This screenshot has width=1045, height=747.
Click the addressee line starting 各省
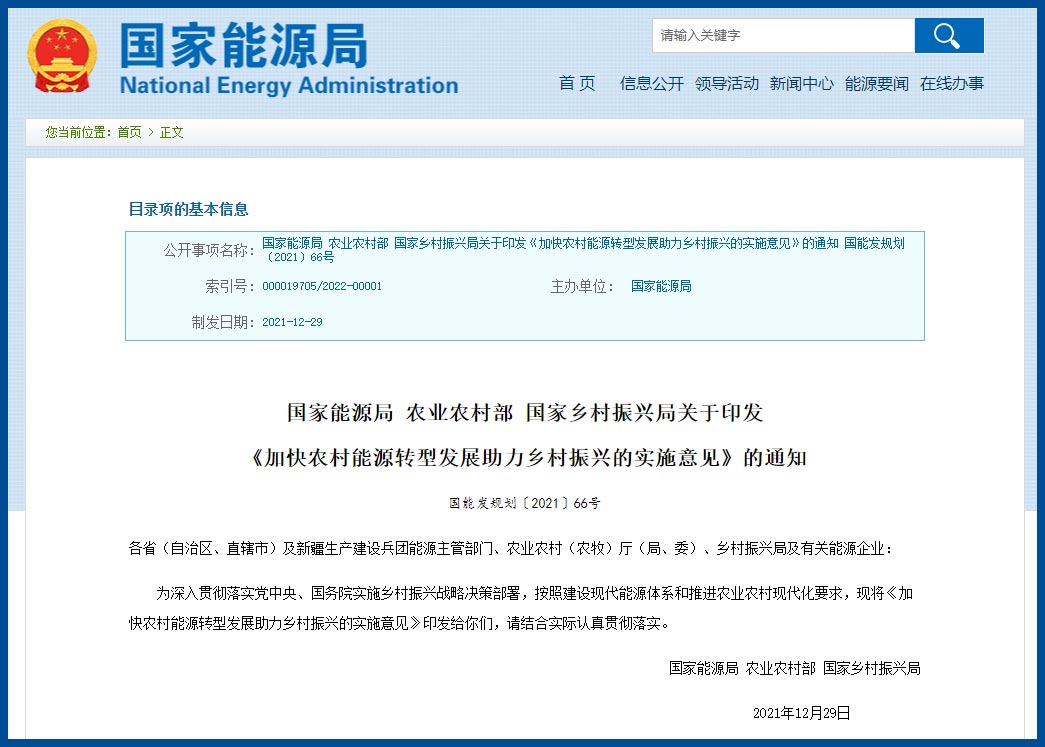[510, 548]
